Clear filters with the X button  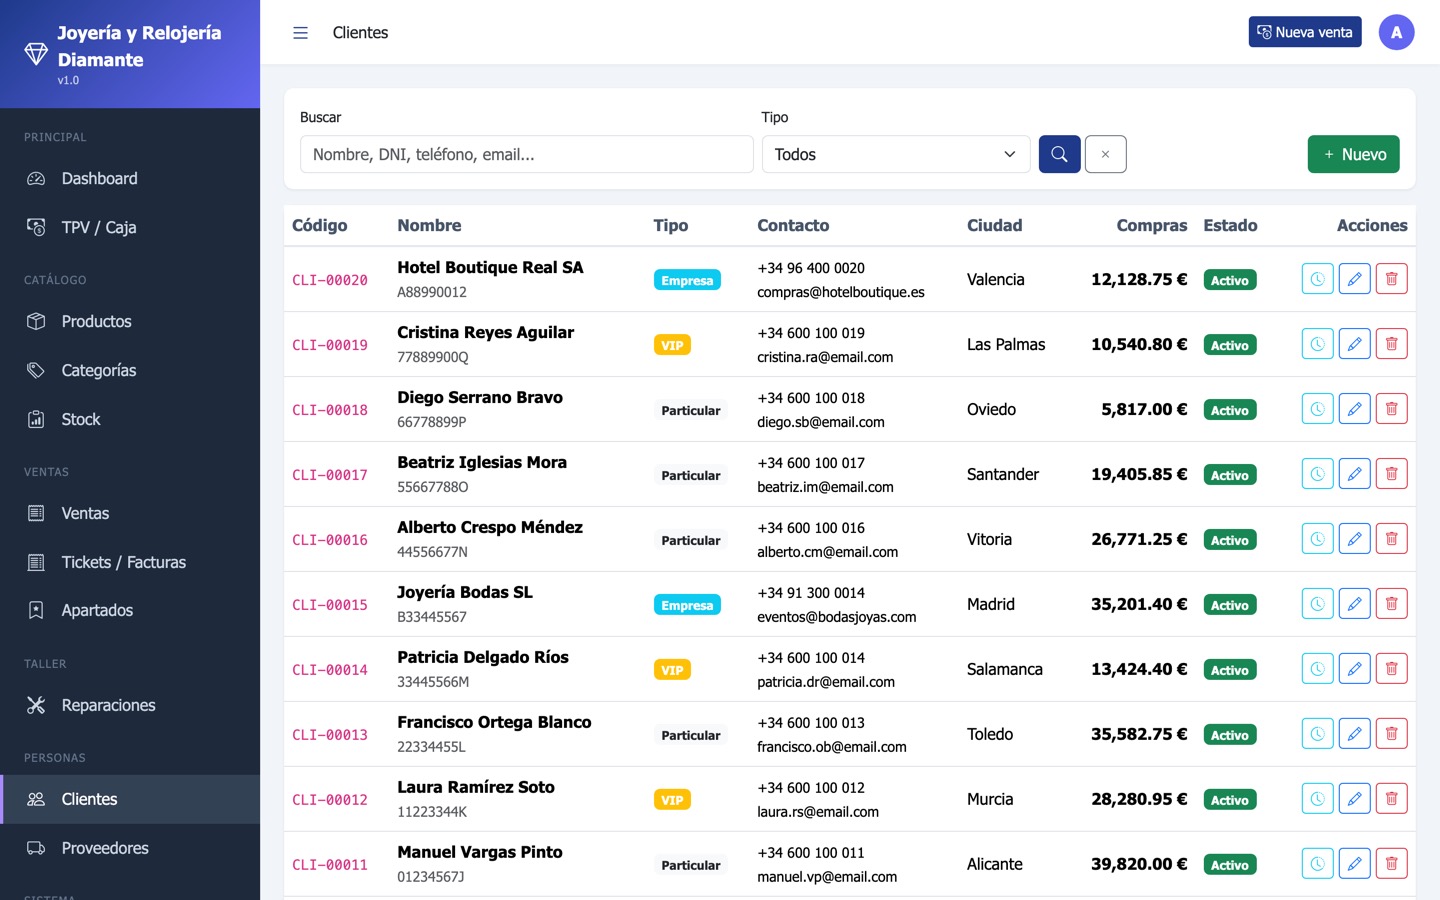1105,154
